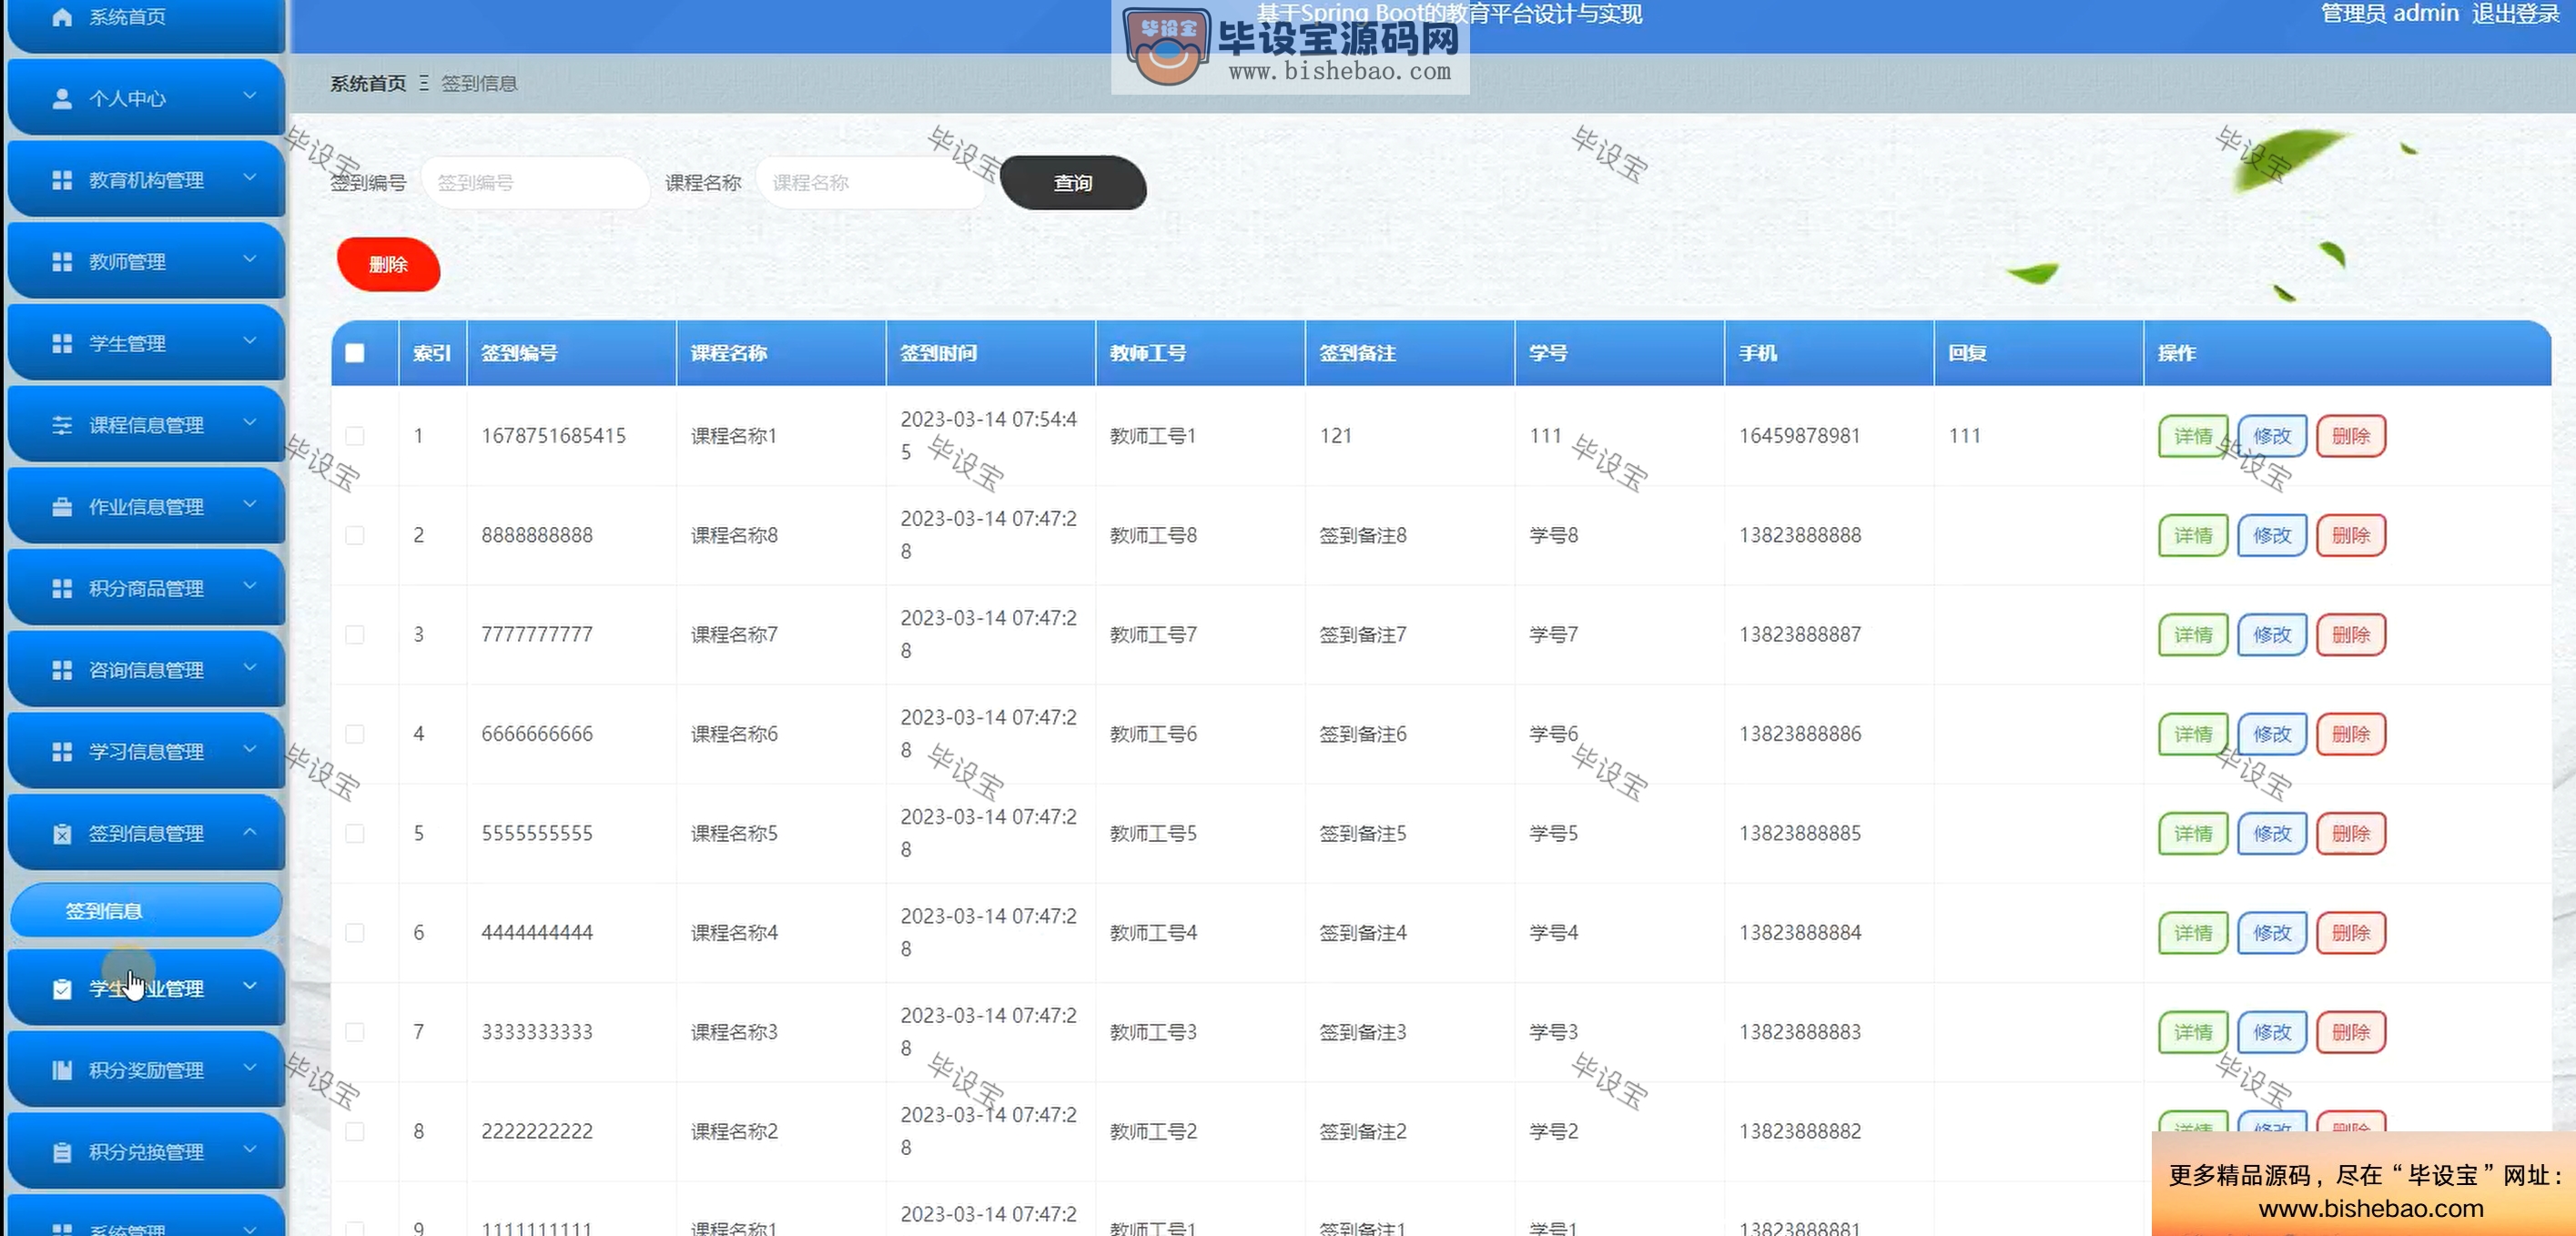Click the 签到编号 search input field
Image resolution: width=2576 pixels, height=1236 pixels.
point(536,183)
